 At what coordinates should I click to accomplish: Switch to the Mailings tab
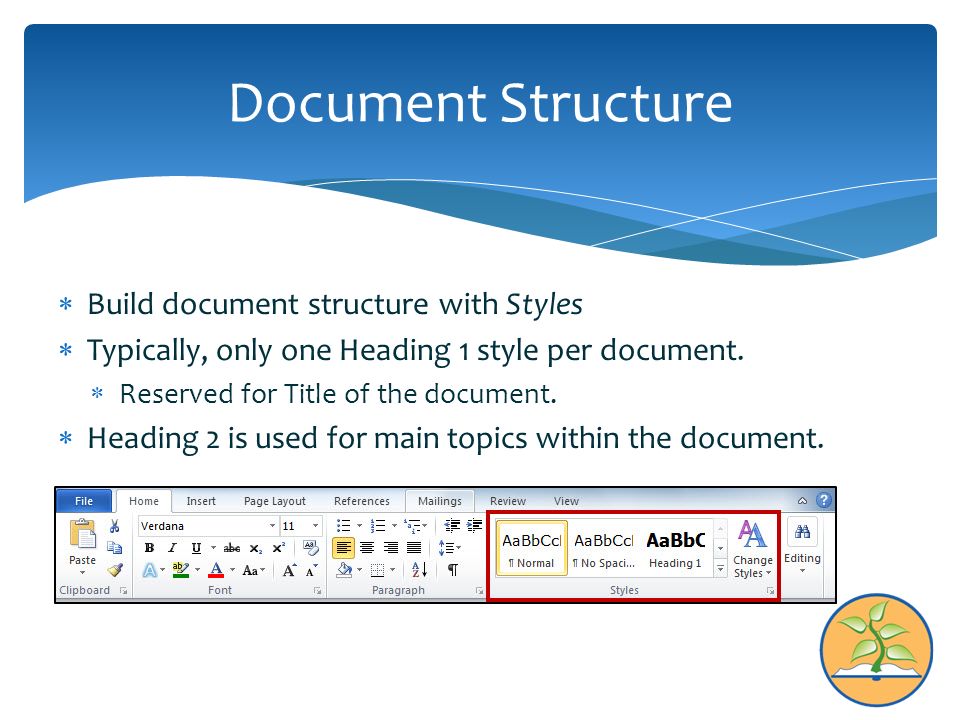tap(440, 501)
